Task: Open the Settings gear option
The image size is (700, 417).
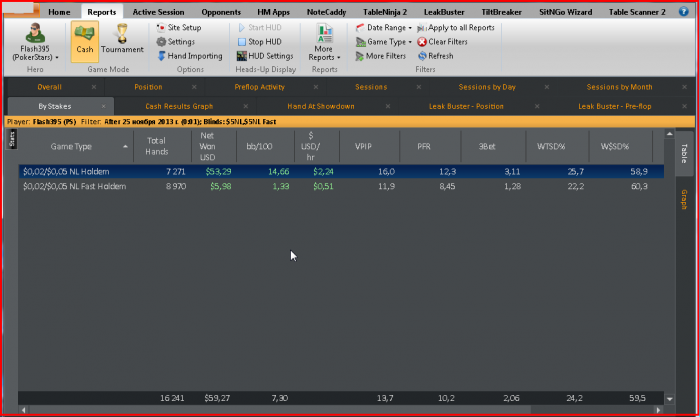Action: pyautogui.click(x=175, y=42)
